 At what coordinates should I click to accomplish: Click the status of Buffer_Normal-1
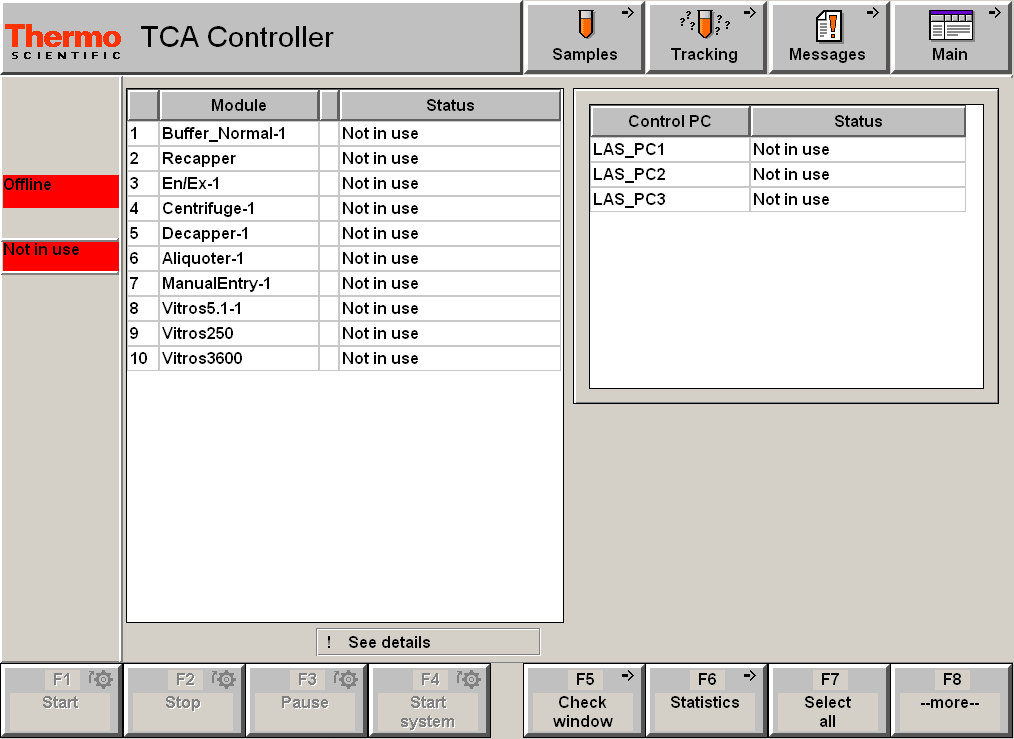coord(450,133)
